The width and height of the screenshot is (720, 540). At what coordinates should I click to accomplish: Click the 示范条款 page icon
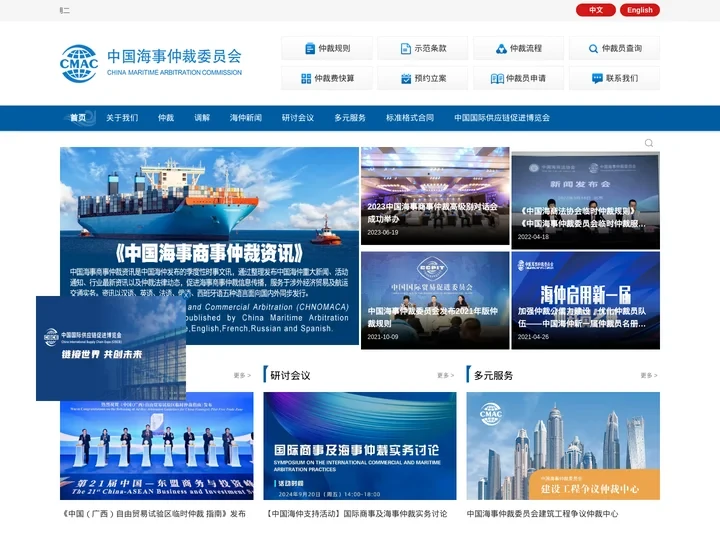pyautogui.click(x=405, y=48)
